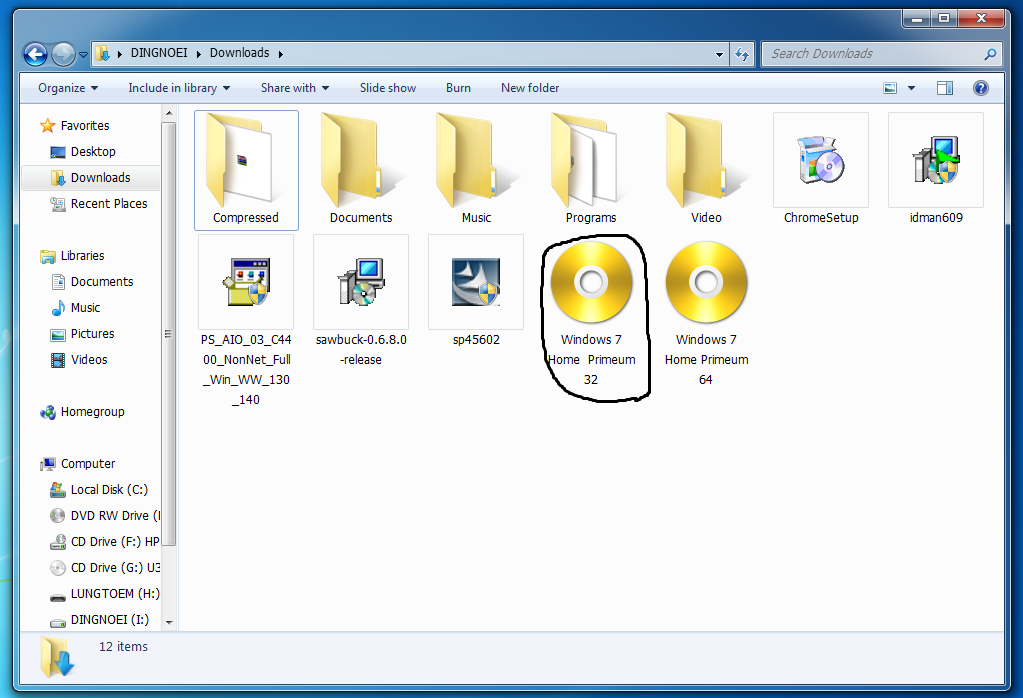Screen dimensions: 1023x698
Task: Select Favorites in navigation pane
Action: click(x=74, y=125)
